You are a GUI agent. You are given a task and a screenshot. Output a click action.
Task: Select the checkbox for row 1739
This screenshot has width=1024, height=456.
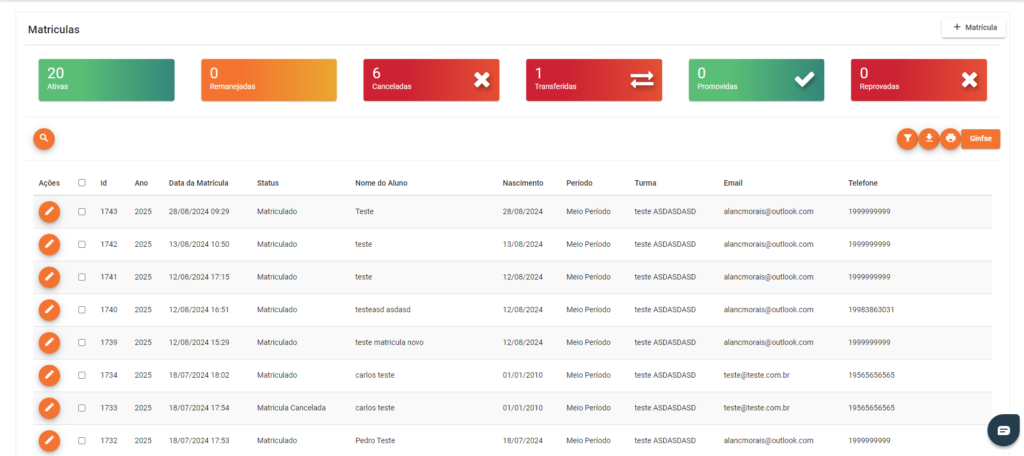tap(82, 343)
